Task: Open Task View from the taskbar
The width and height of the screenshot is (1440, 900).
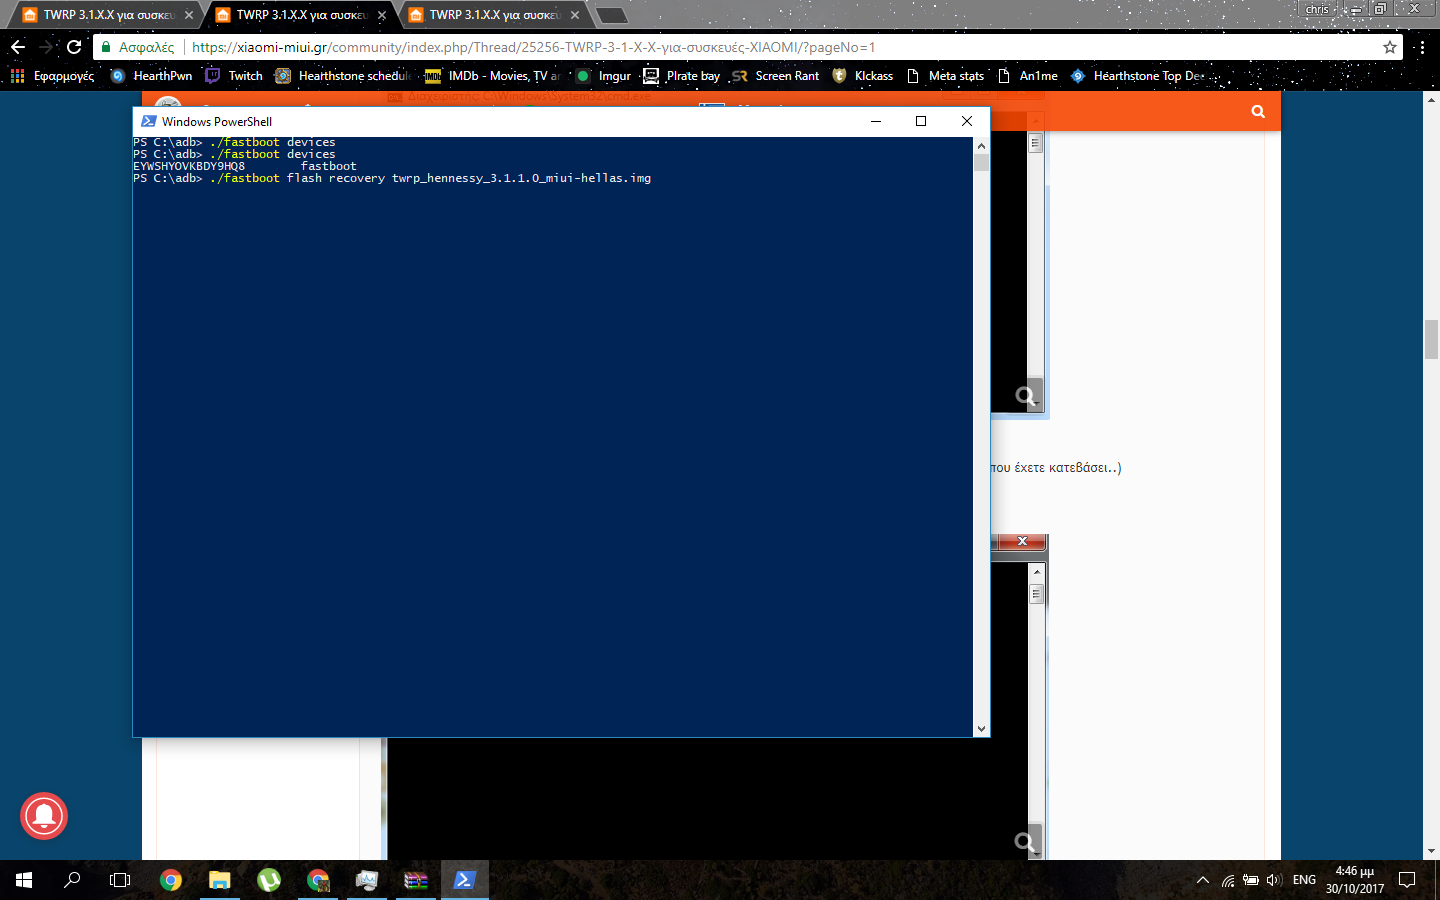Action: coord(120,880)
